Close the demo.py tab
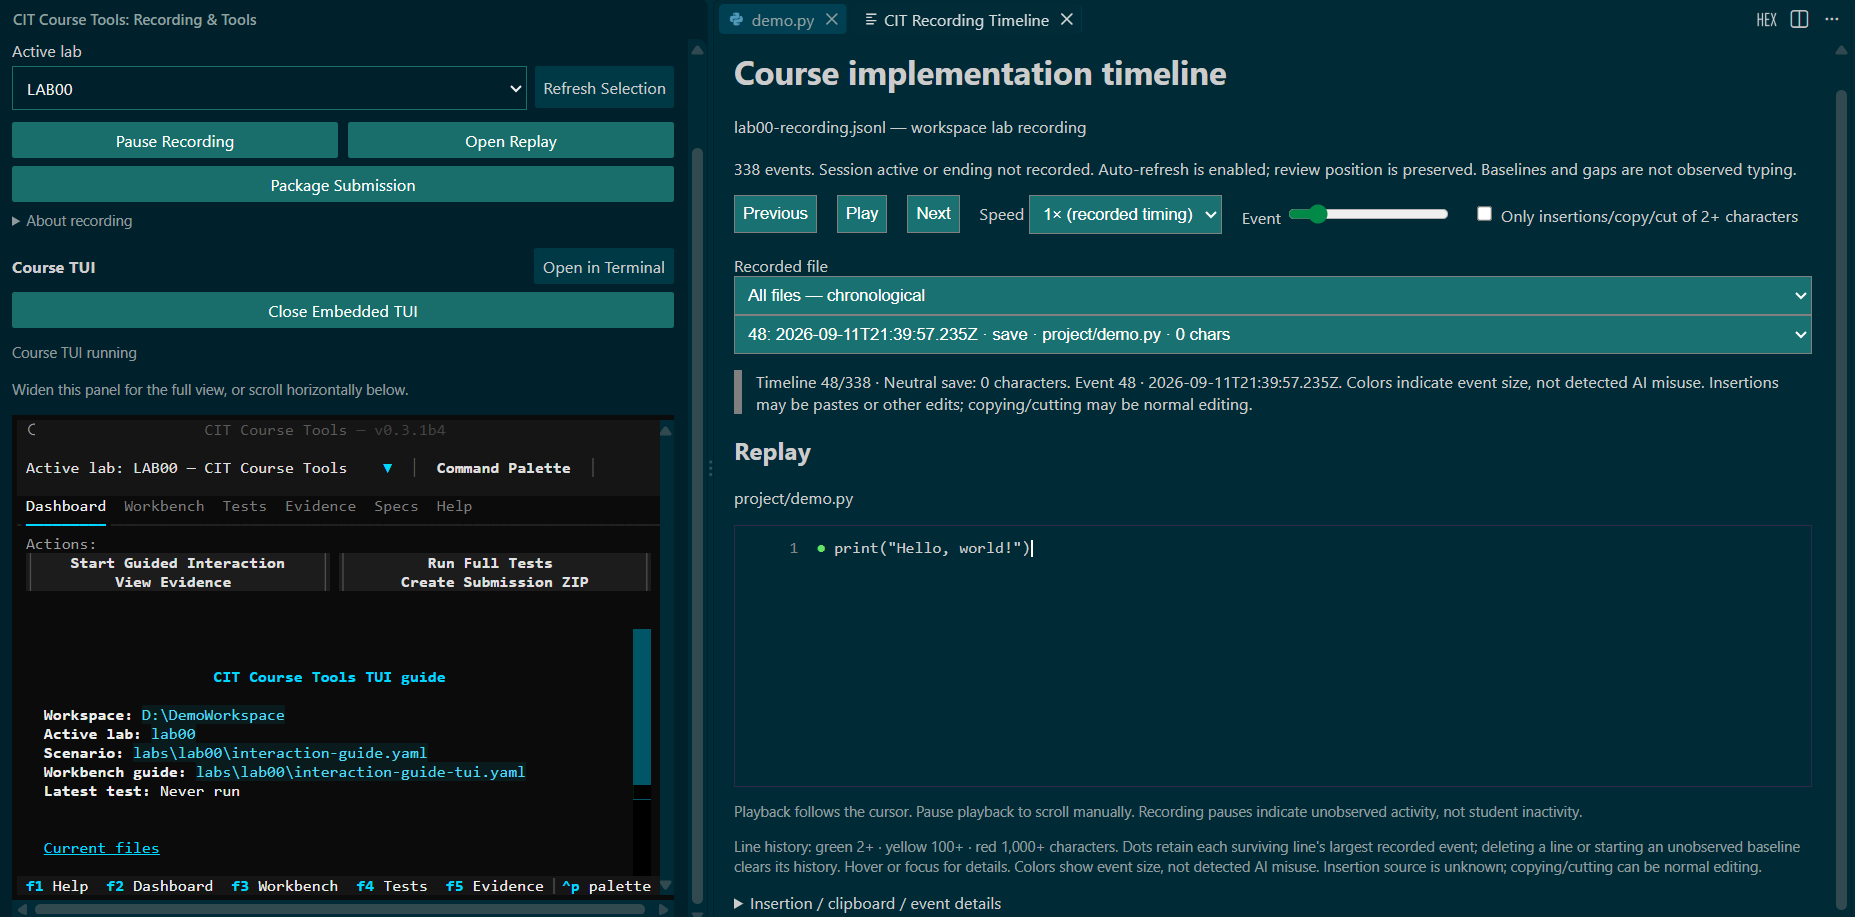This screenshot has width=1855, height=917. 832,20
